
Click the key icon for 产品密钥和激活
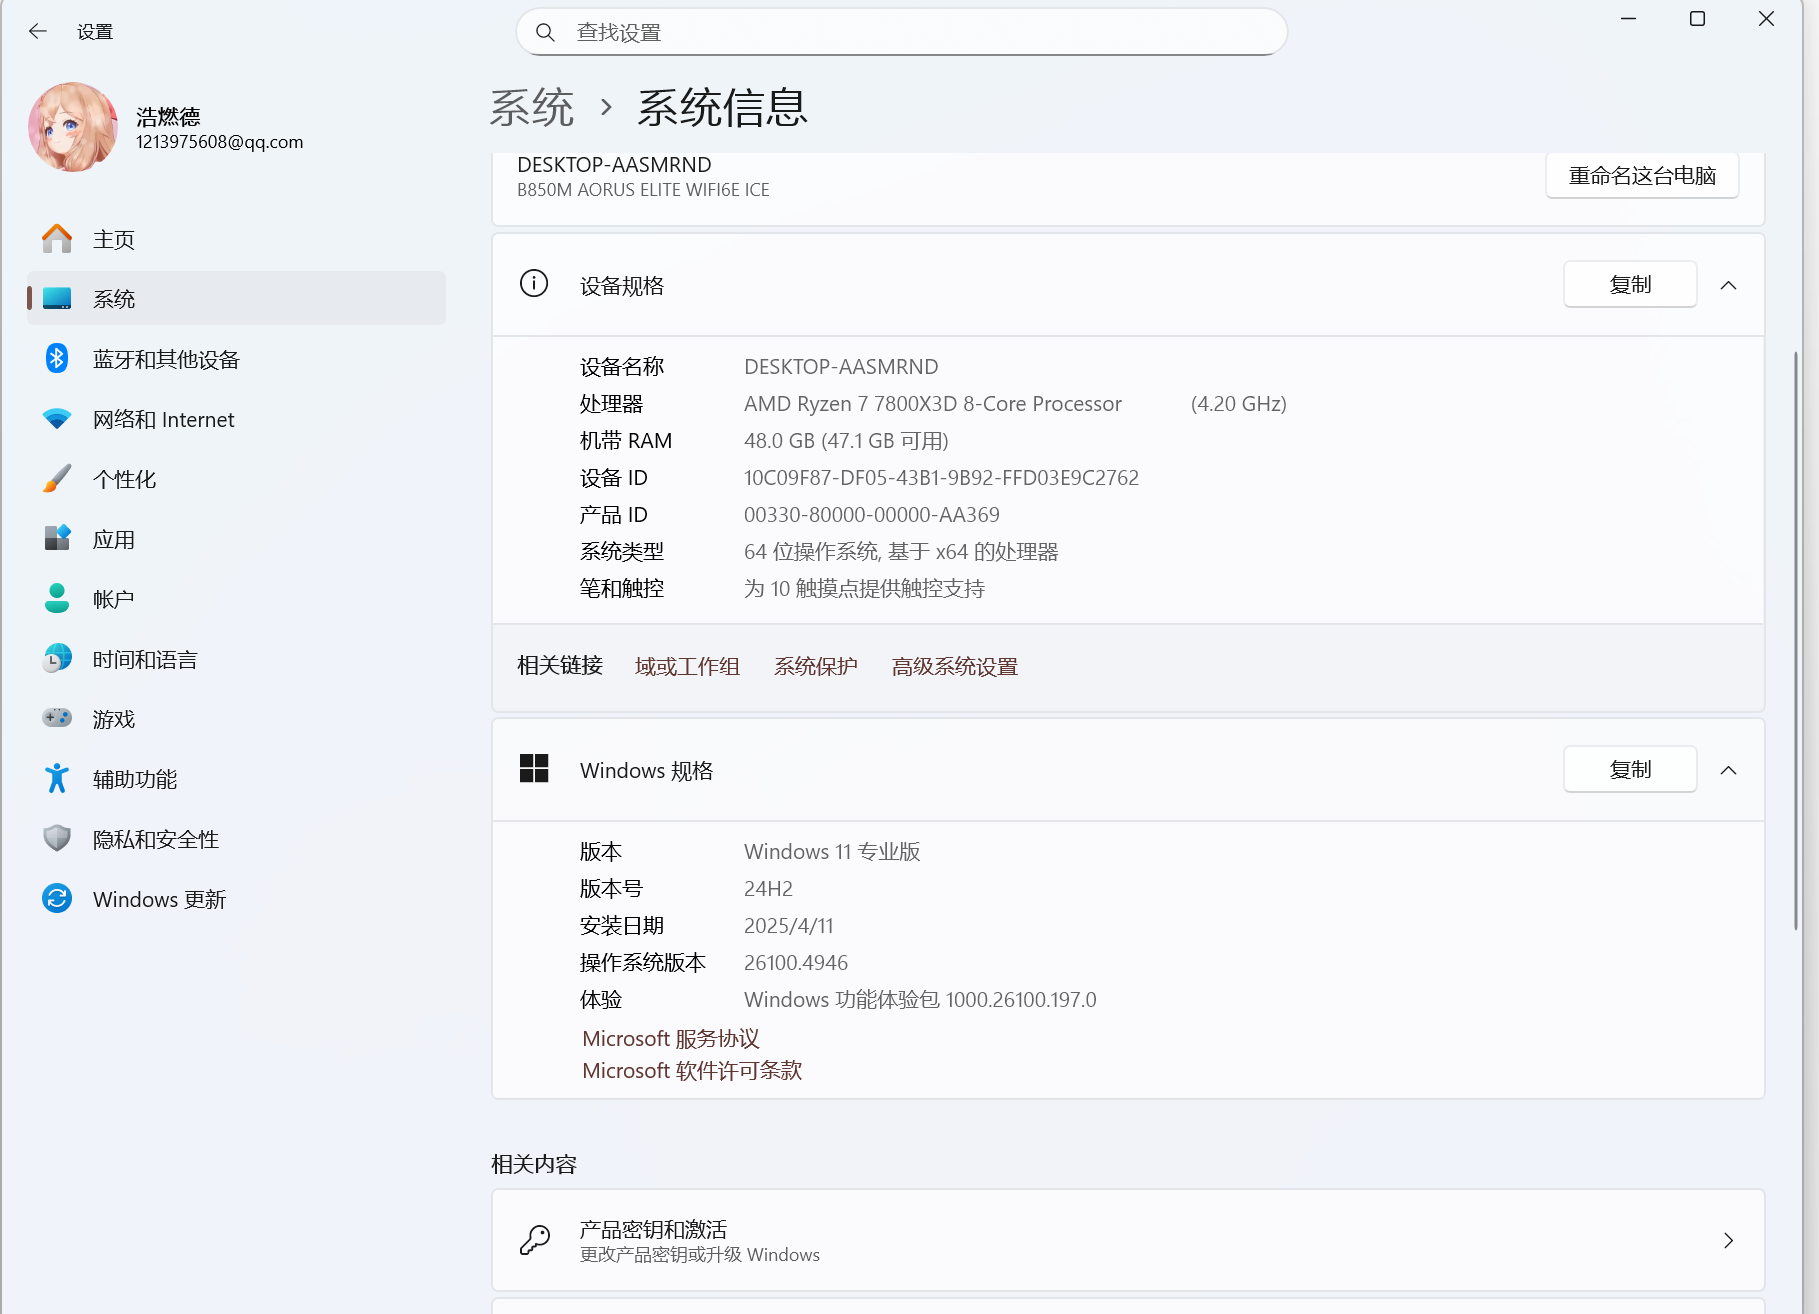534,1240
